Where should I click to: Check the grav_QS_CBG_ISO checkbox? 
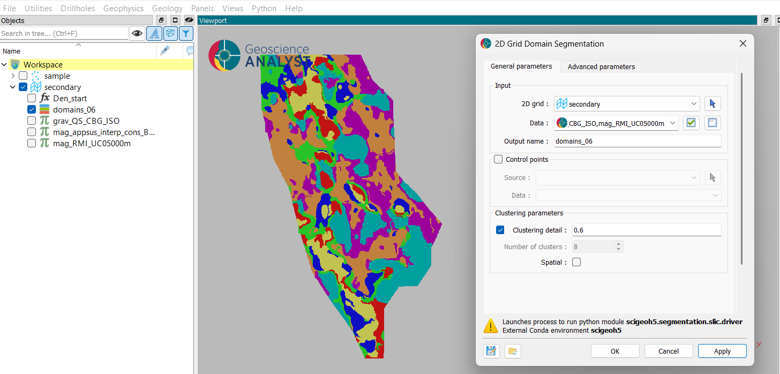[31, 121]
